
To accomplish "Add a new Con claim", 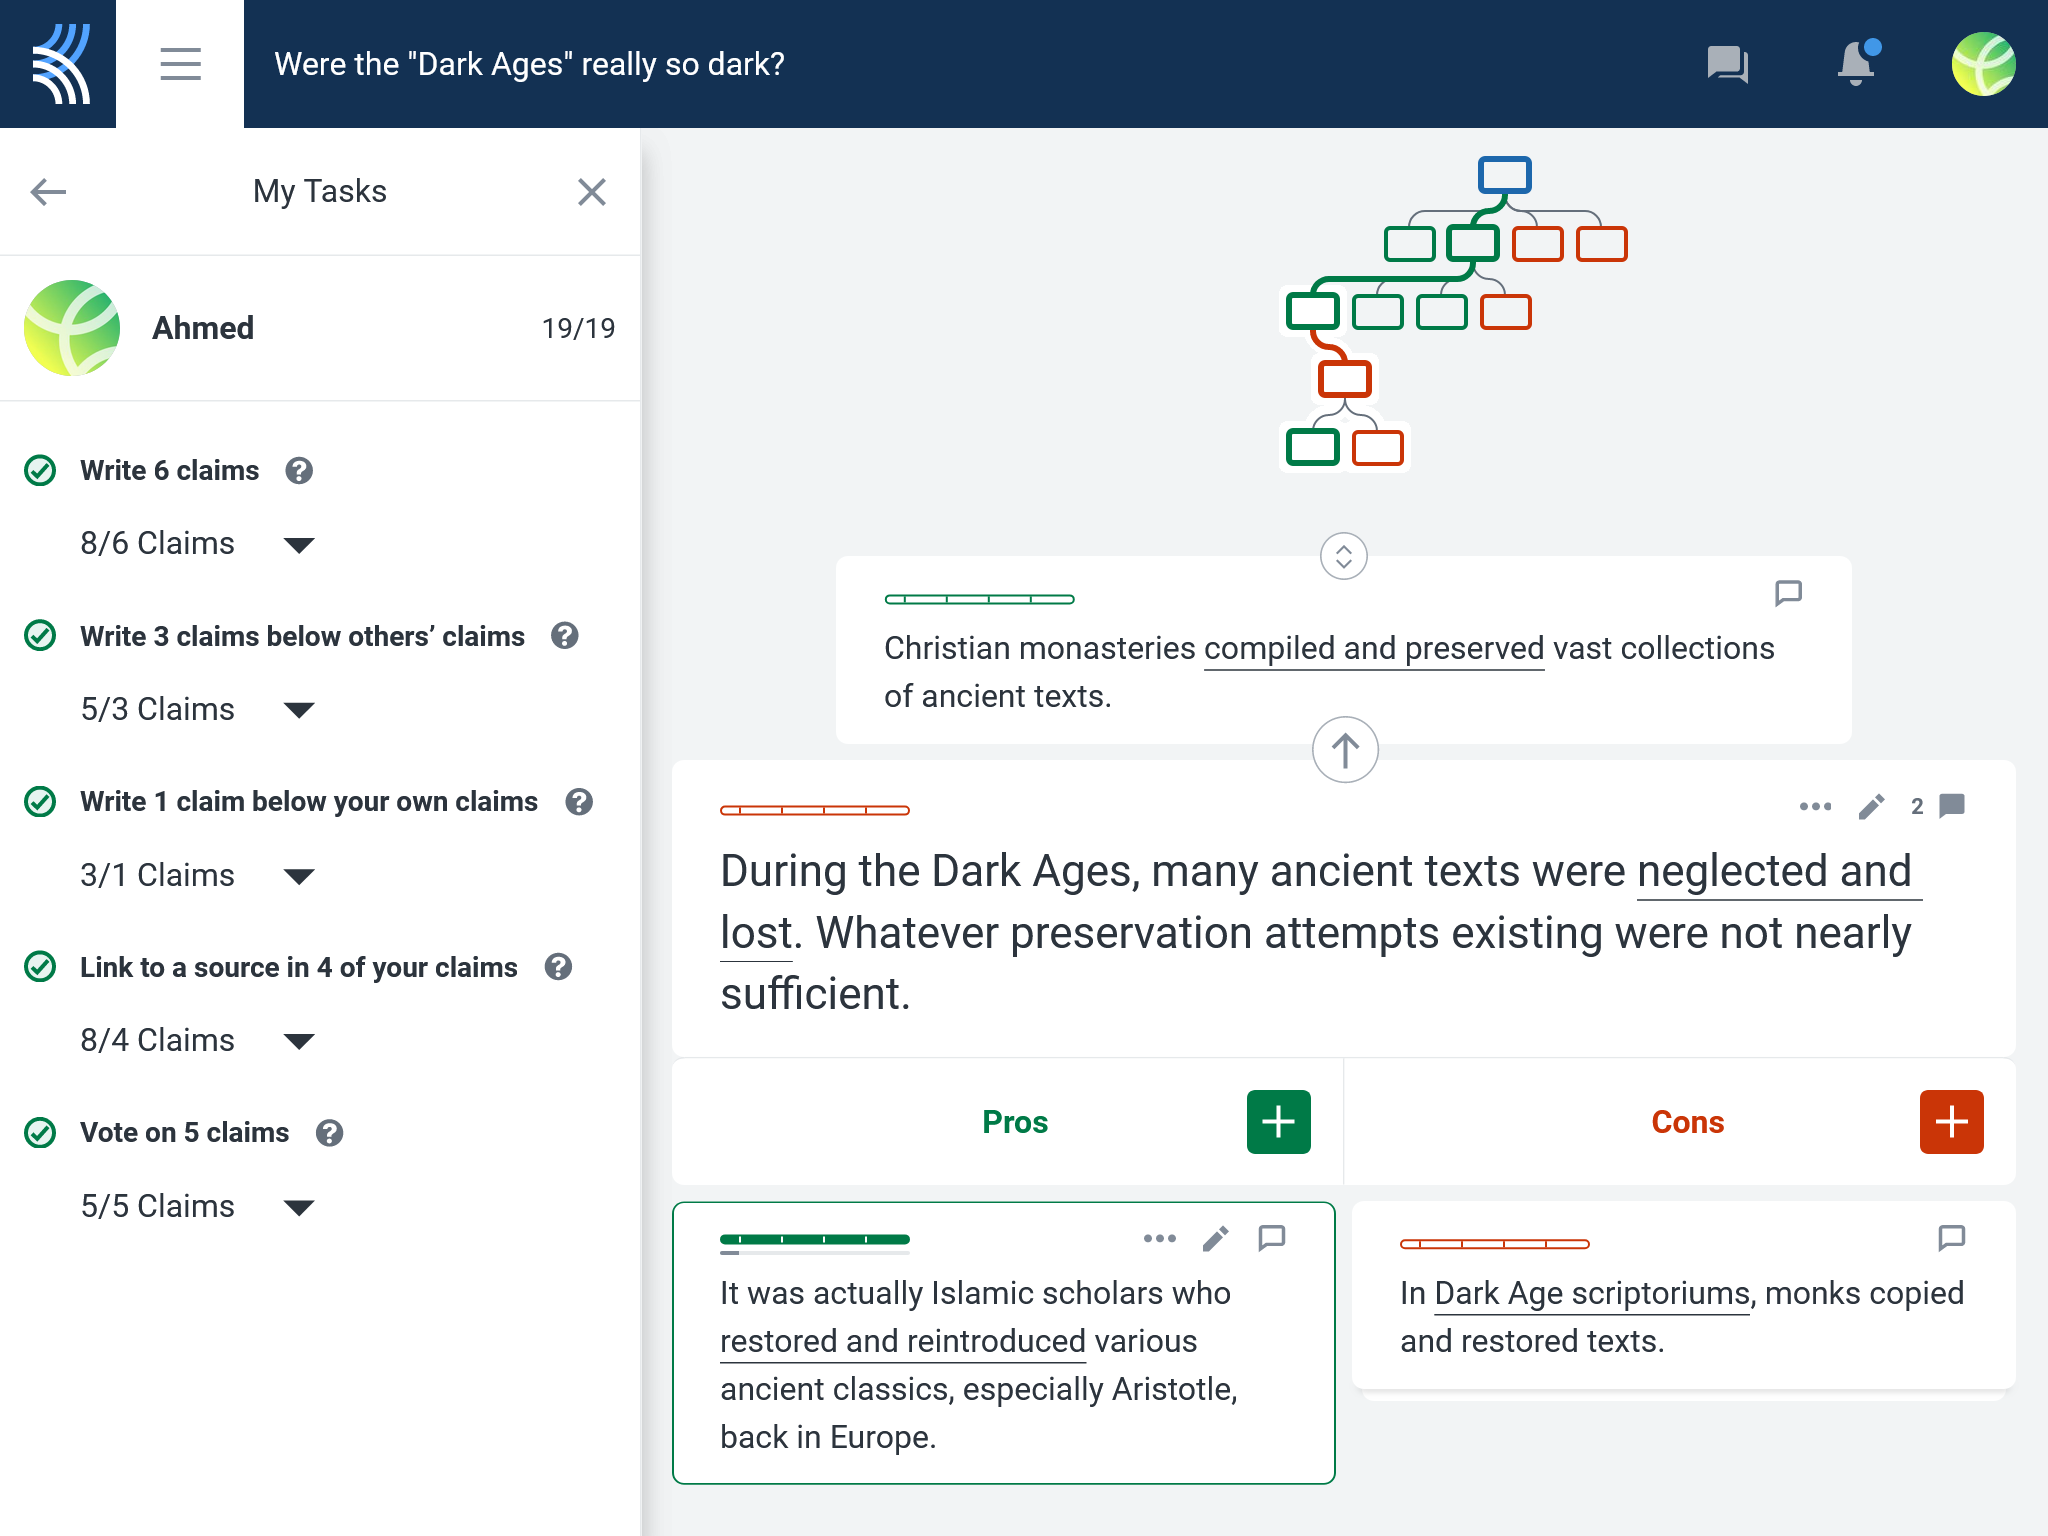I will 1951,1122.
